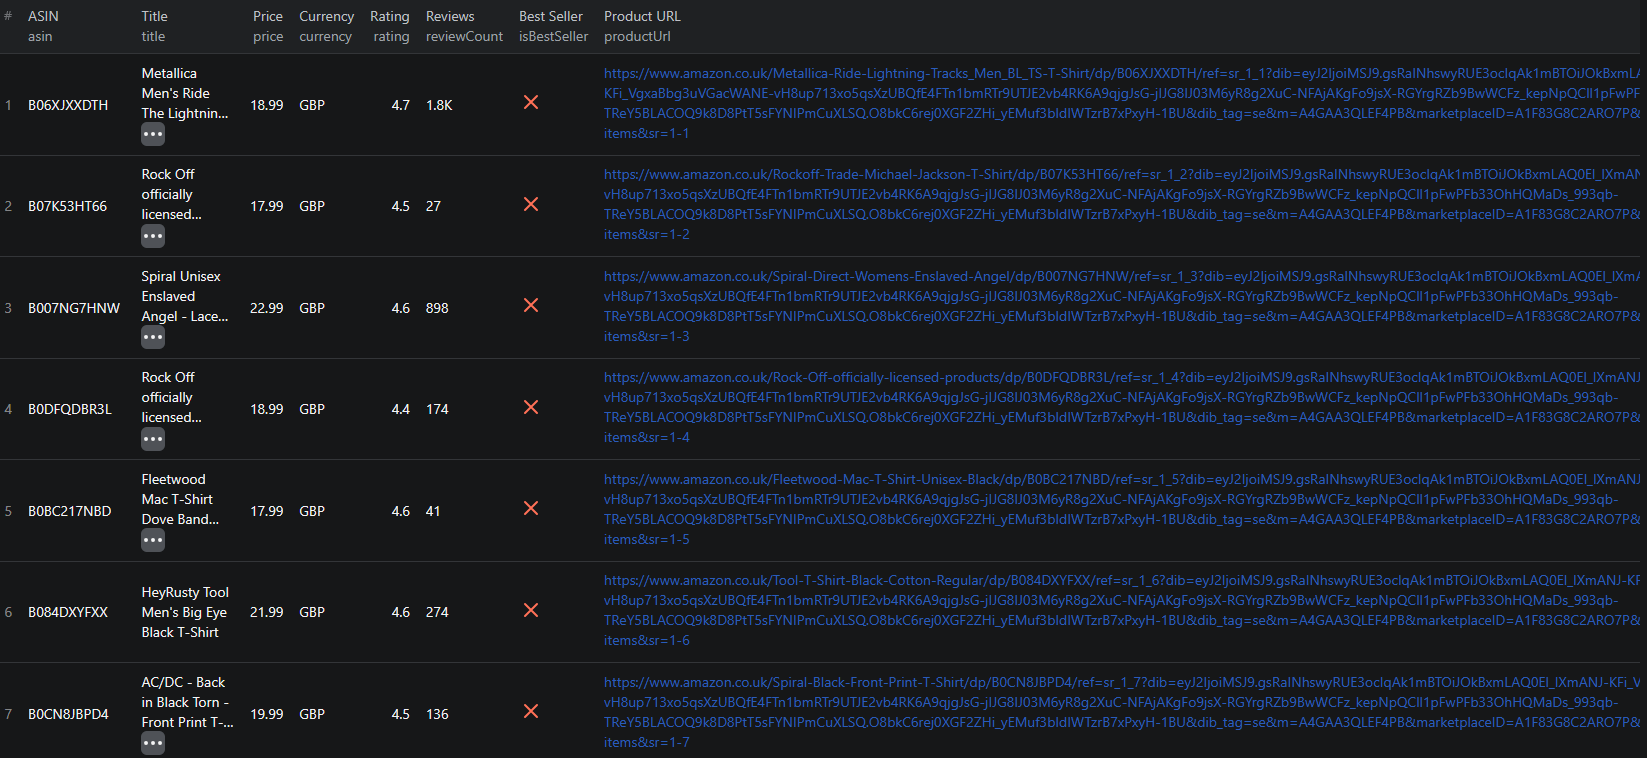Click best seller X icon for AC/DC row

[x=531, y=711]
